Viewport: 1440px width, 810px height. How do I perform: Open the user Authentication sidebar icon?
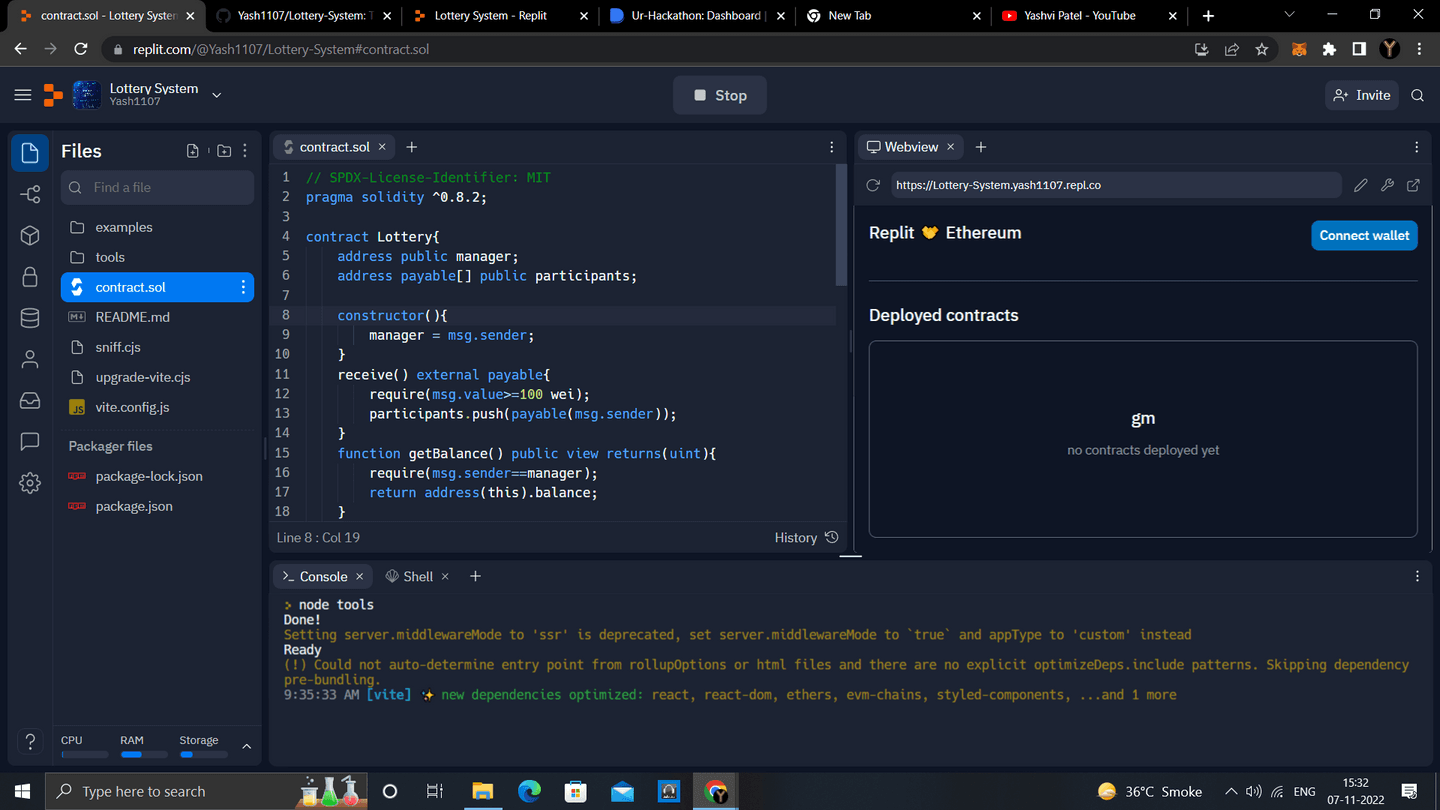click(30, 359)
